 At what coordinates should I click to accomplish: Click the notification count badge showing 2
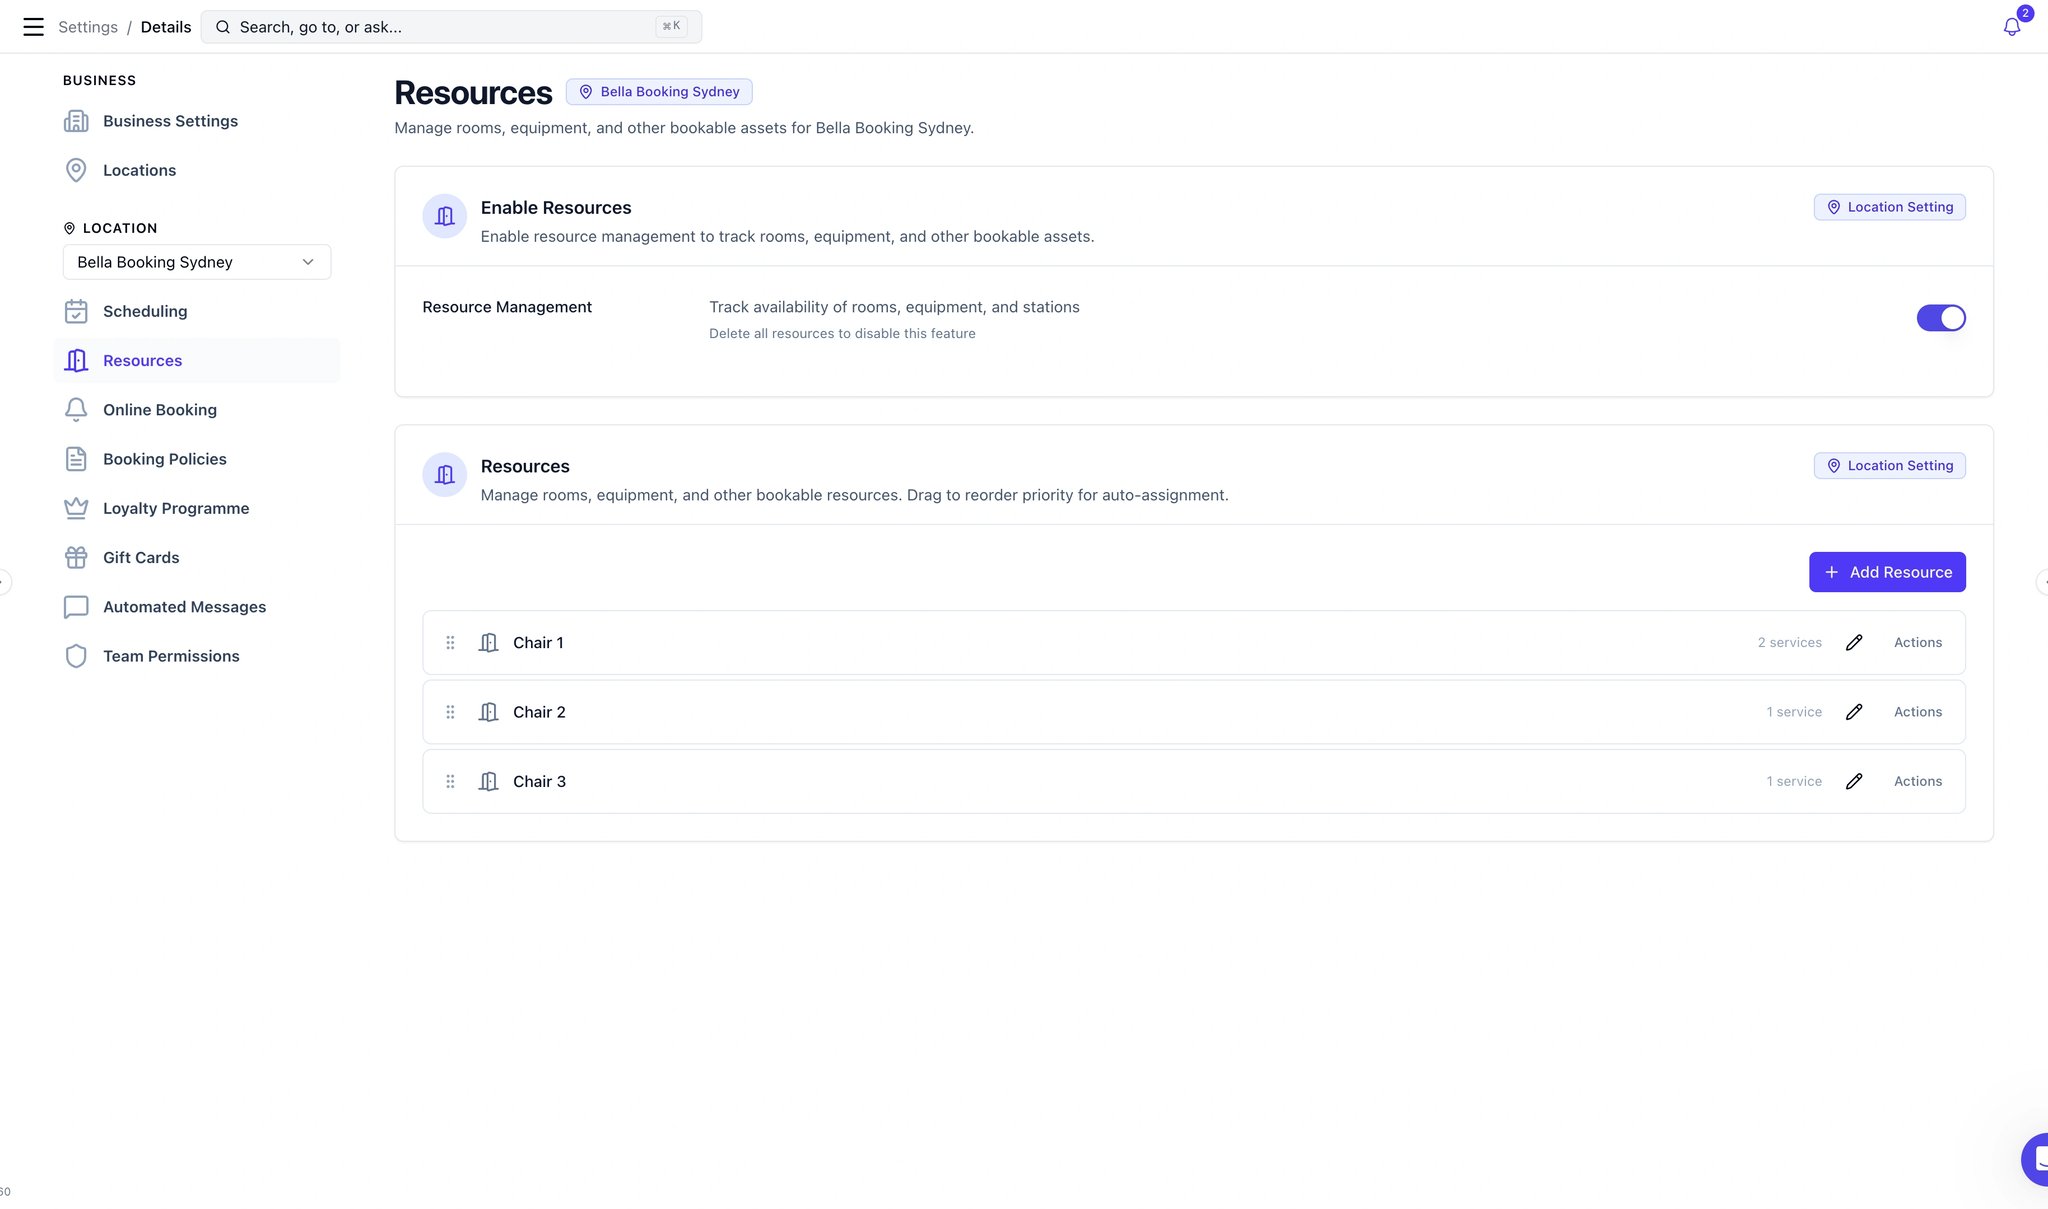click(x=2025, y=13)
